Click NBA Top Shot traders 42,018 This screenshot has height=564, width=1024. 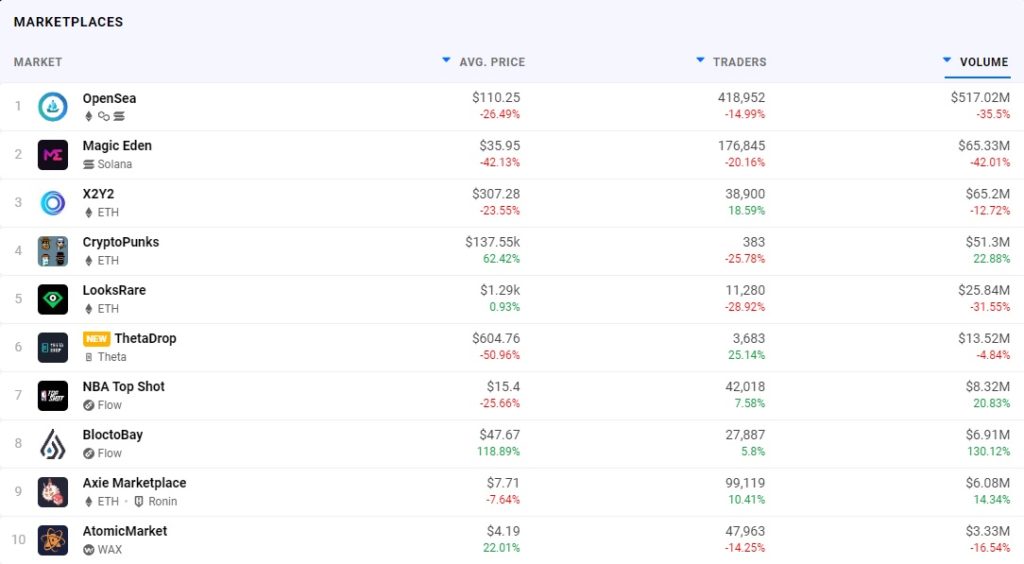[x=745, y=387]
